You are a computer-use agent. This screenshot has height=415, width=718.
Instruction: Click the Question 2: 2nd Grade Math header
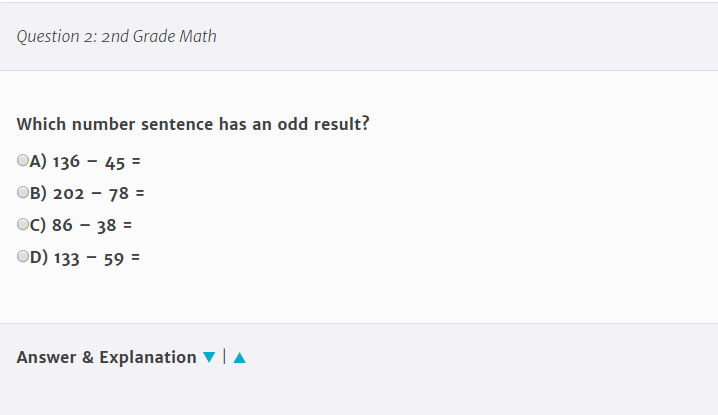[x=117, y=37]
